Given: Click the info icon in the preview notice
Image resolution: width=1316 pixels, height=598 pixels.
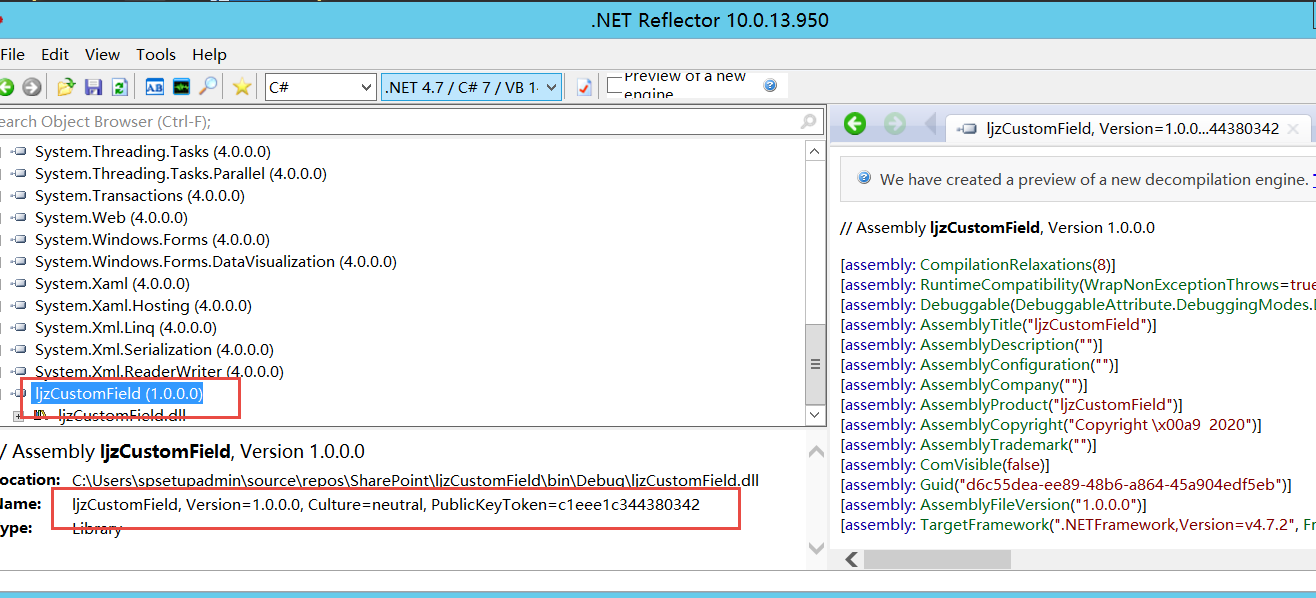Looking at the screenshot, I should (864, 179).
